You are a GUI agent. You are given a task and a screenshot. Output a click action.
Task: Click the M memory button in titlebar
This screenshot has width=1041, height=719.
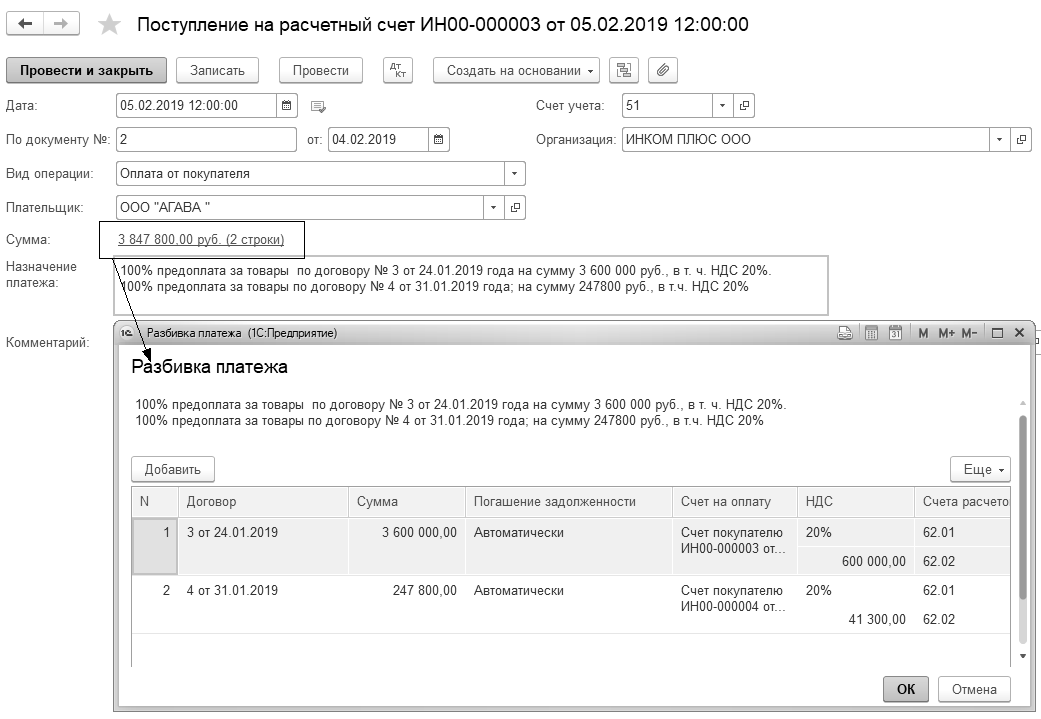(x=923, y=333)
